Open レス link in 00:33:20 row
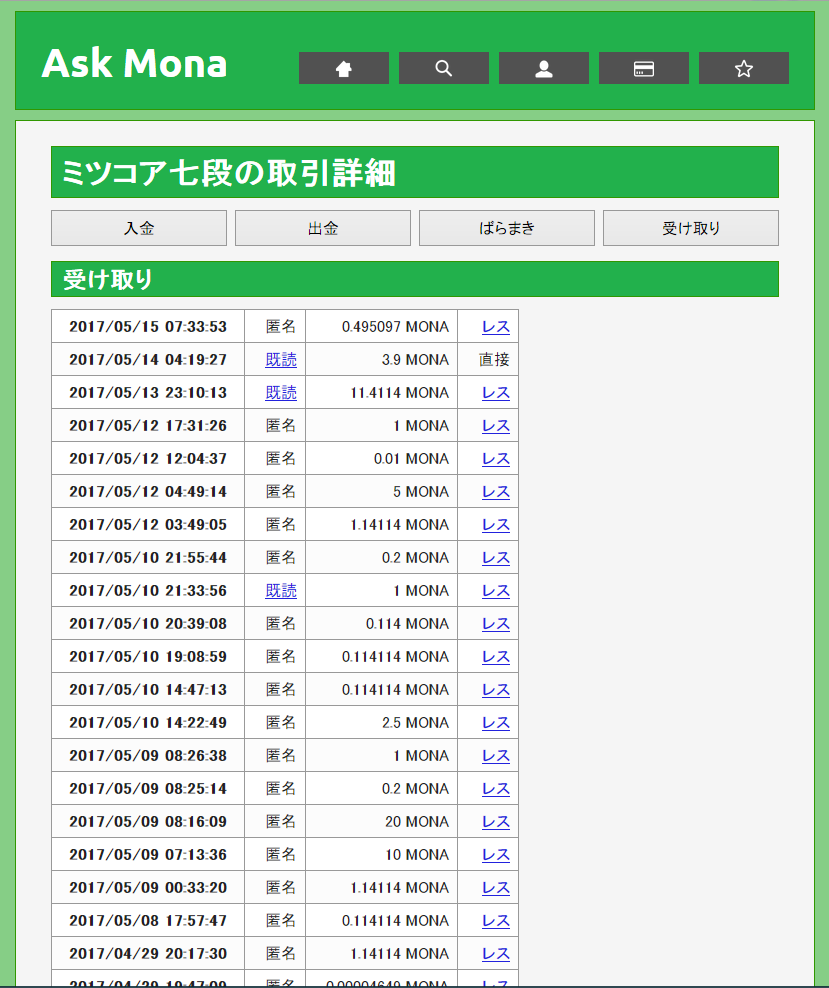Image resolution: width=829 pixels, height=988 pixels. click(496, 887)
